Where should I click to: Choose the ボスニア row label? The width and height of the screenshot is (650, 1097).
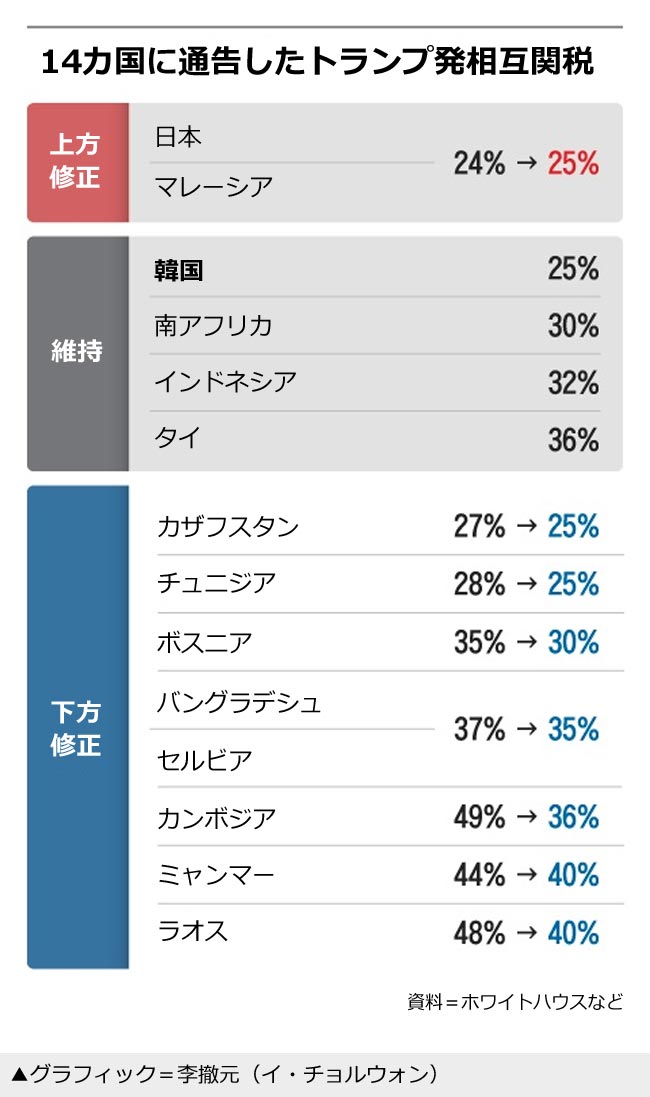pos(204,642)
